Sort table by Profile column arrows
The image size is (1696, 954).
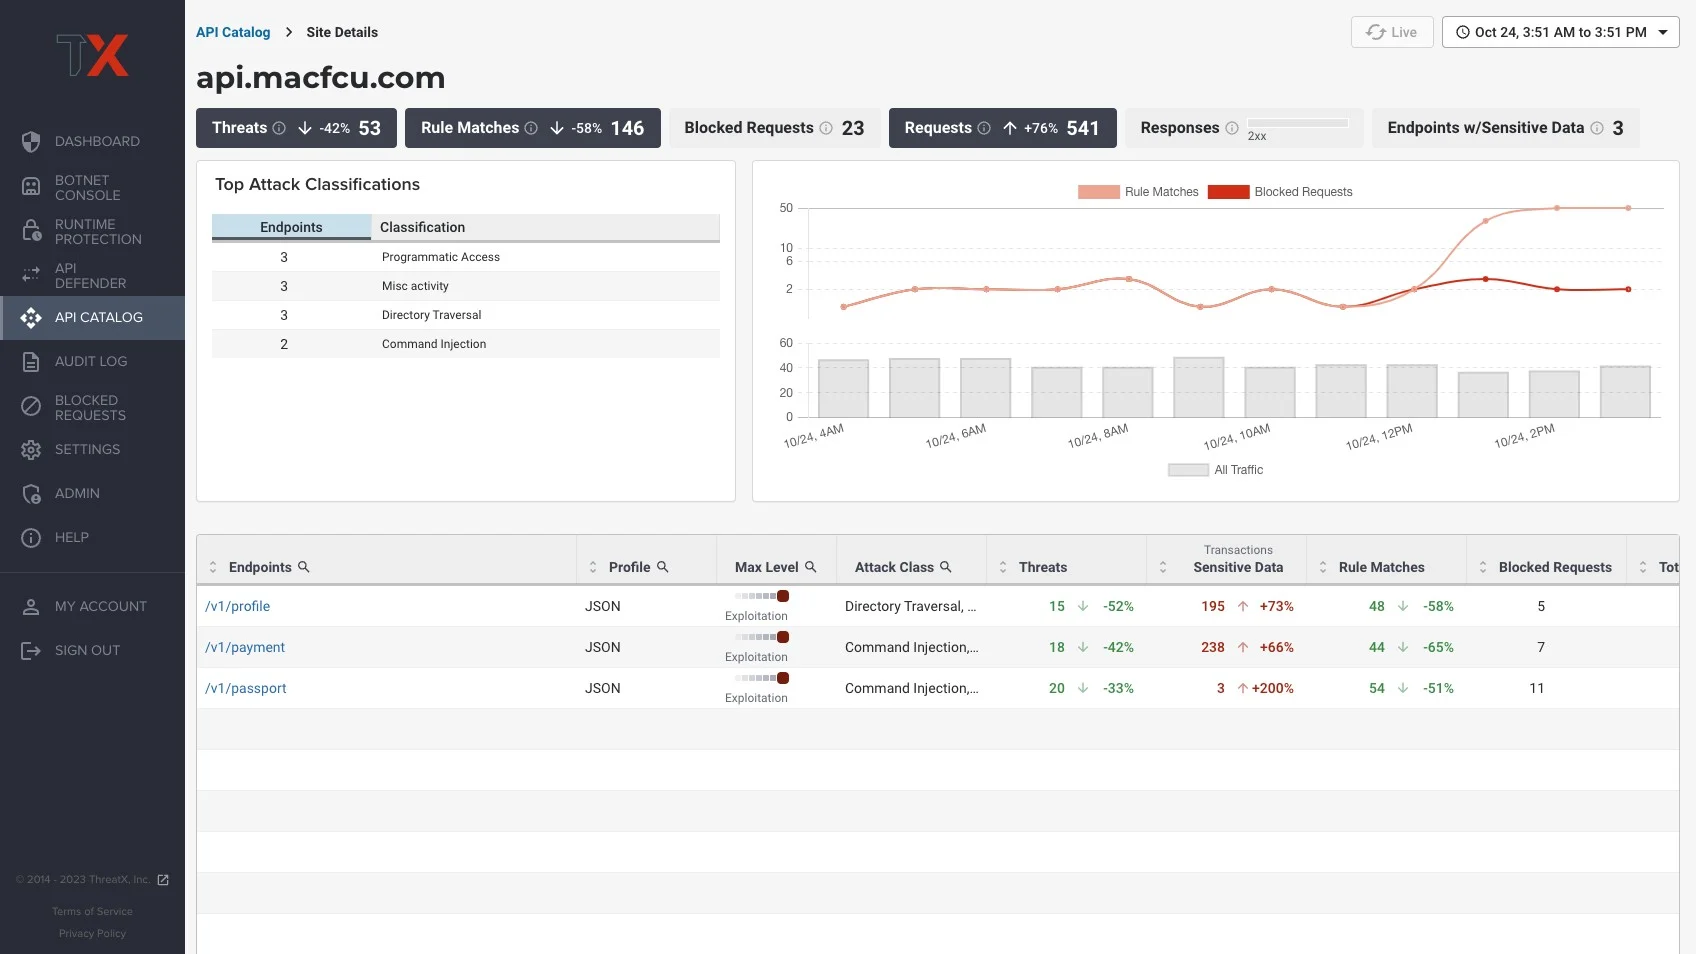pos(593,567)
